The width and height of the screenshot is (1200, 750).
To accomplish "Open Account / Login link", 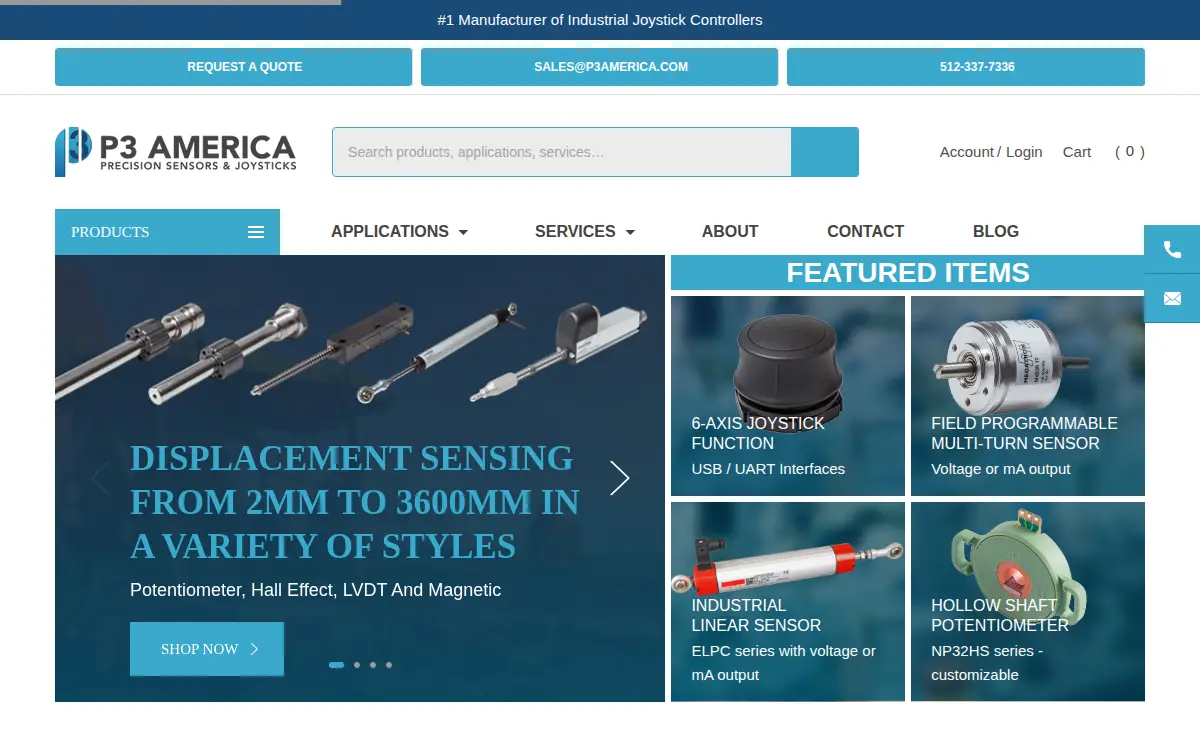I will click(x=991, y=152).
